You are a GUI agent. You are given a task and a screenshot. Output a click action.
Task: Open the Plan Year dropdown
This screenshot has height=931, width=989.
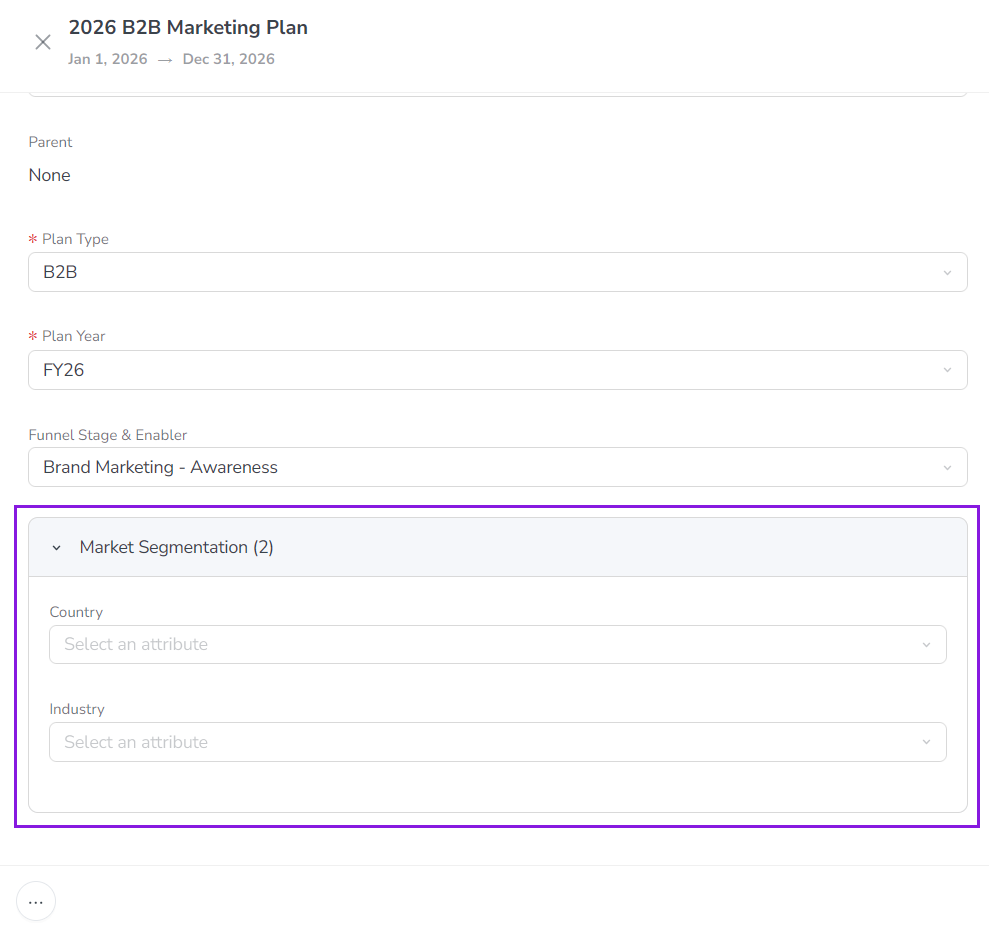point(498,370)
